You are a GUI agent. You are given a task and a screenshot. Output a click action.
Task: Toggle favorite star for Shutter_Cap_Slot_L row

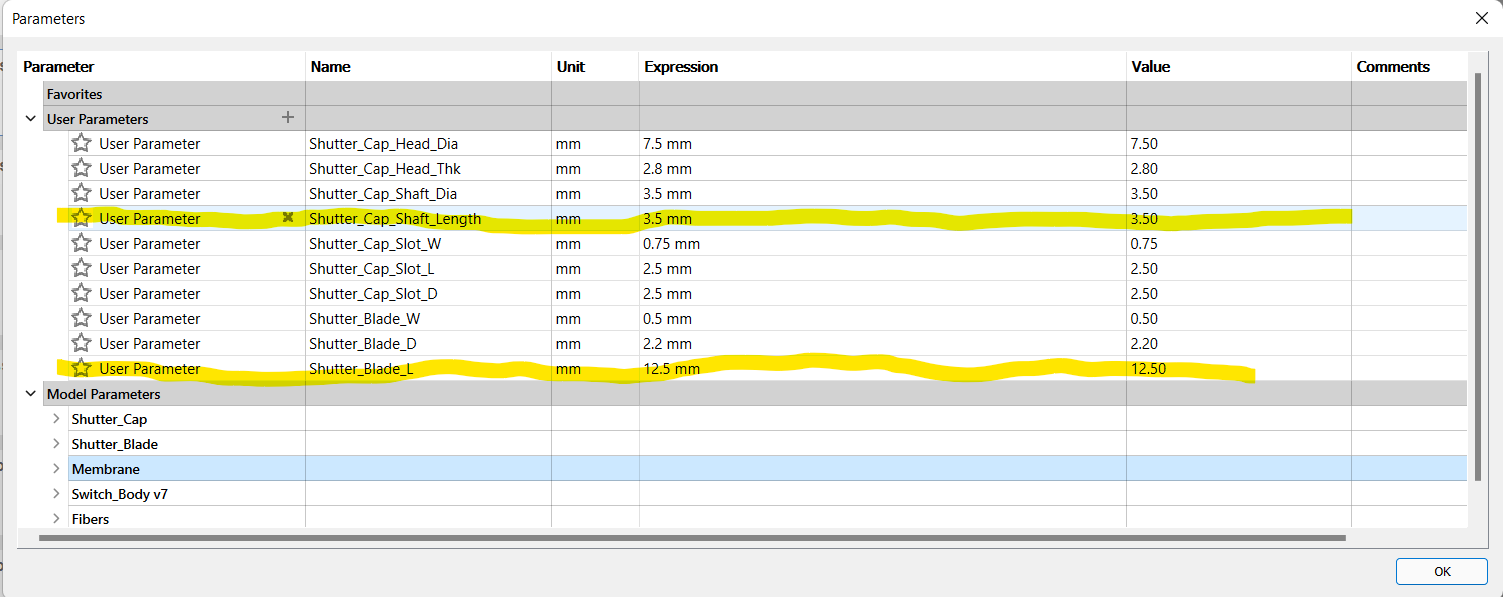coord(81,268)
